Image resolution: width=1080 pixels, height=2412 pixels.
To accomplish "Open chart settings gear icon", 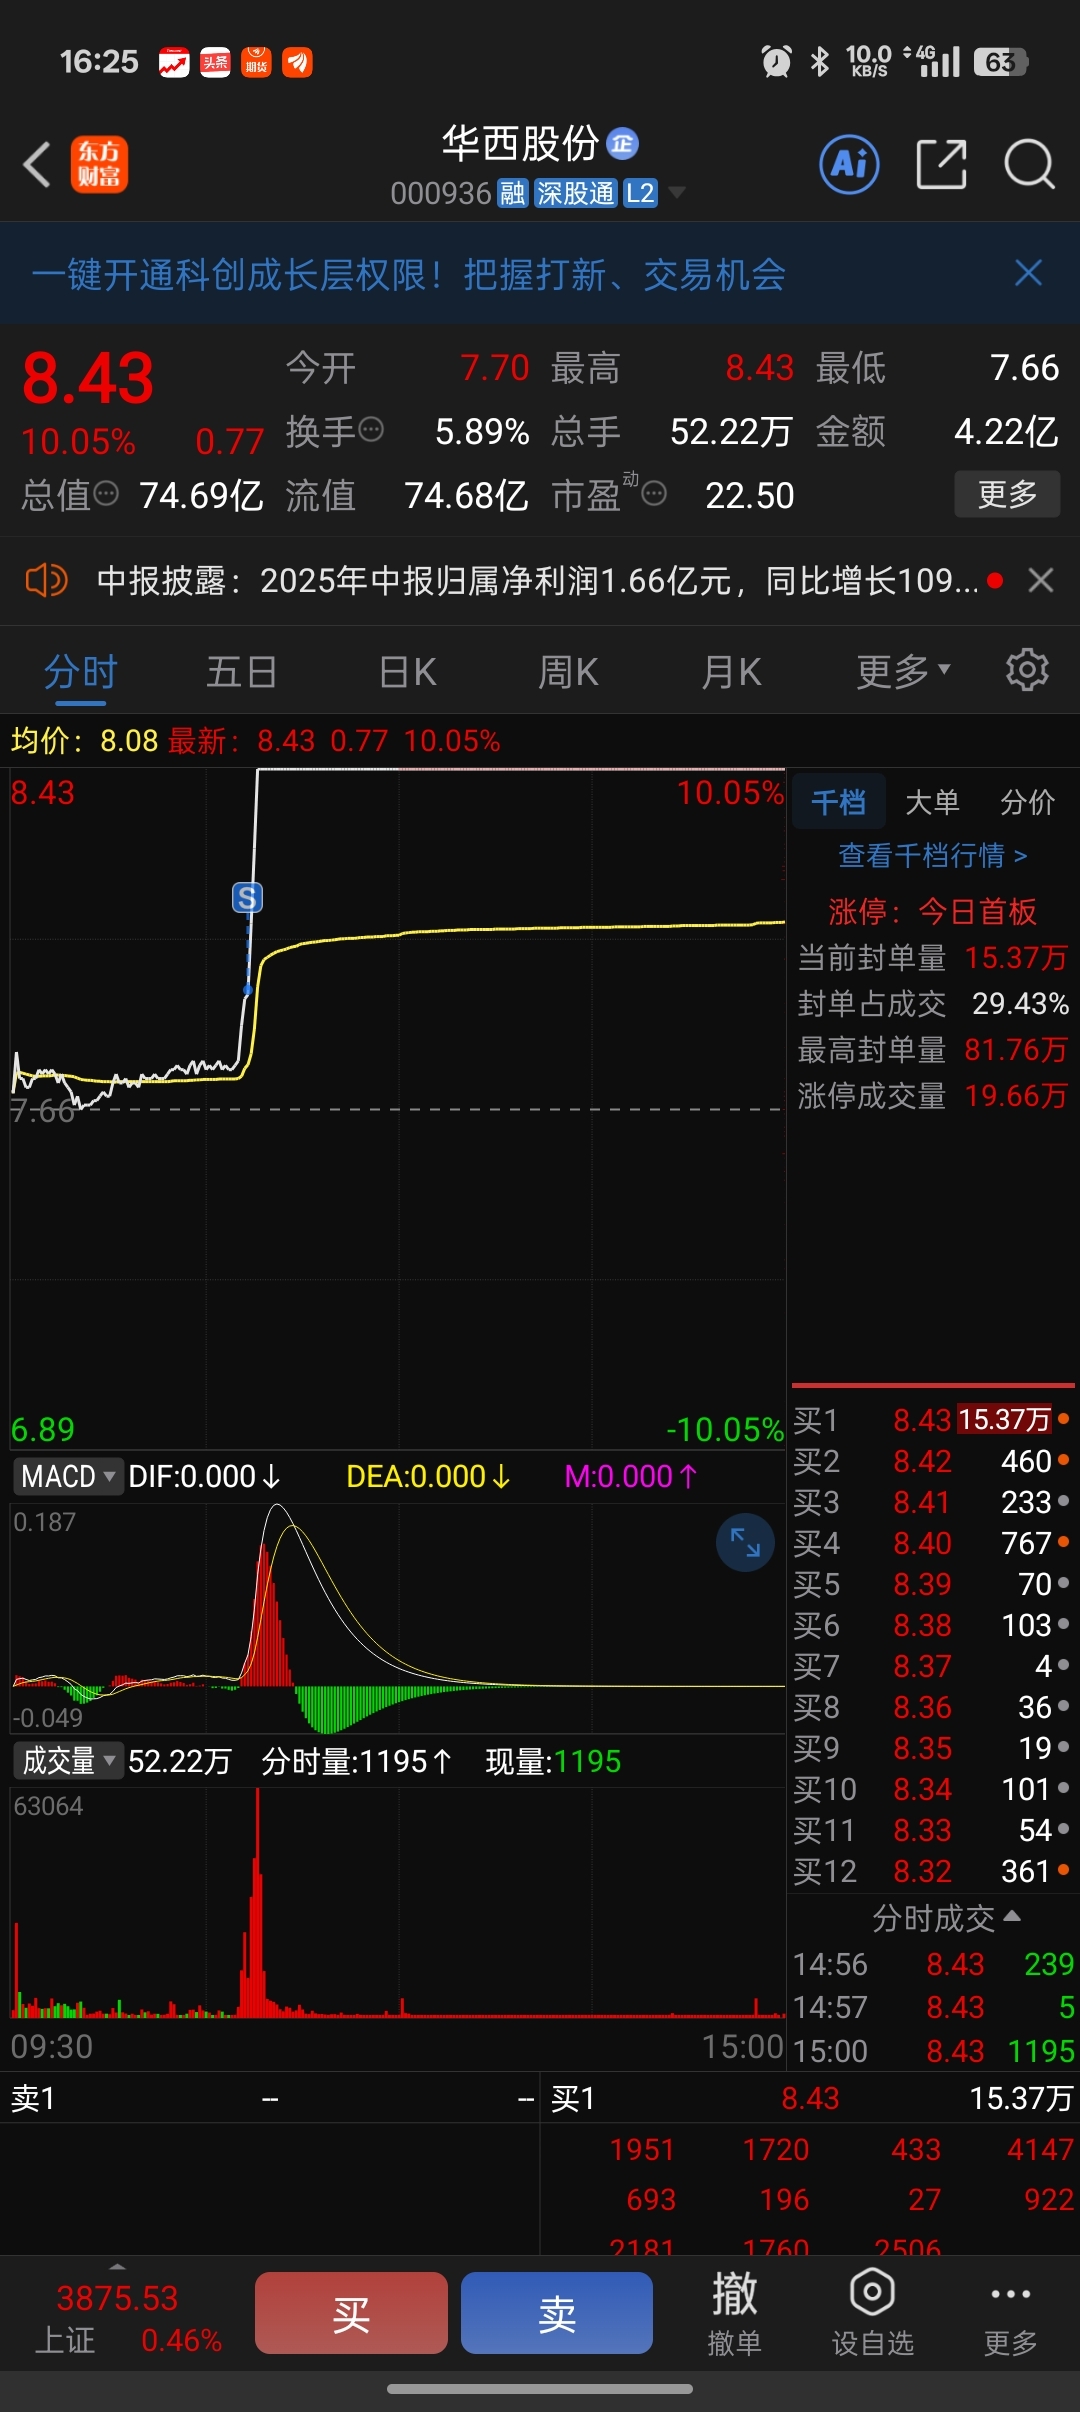I will tap(1027, 670).
